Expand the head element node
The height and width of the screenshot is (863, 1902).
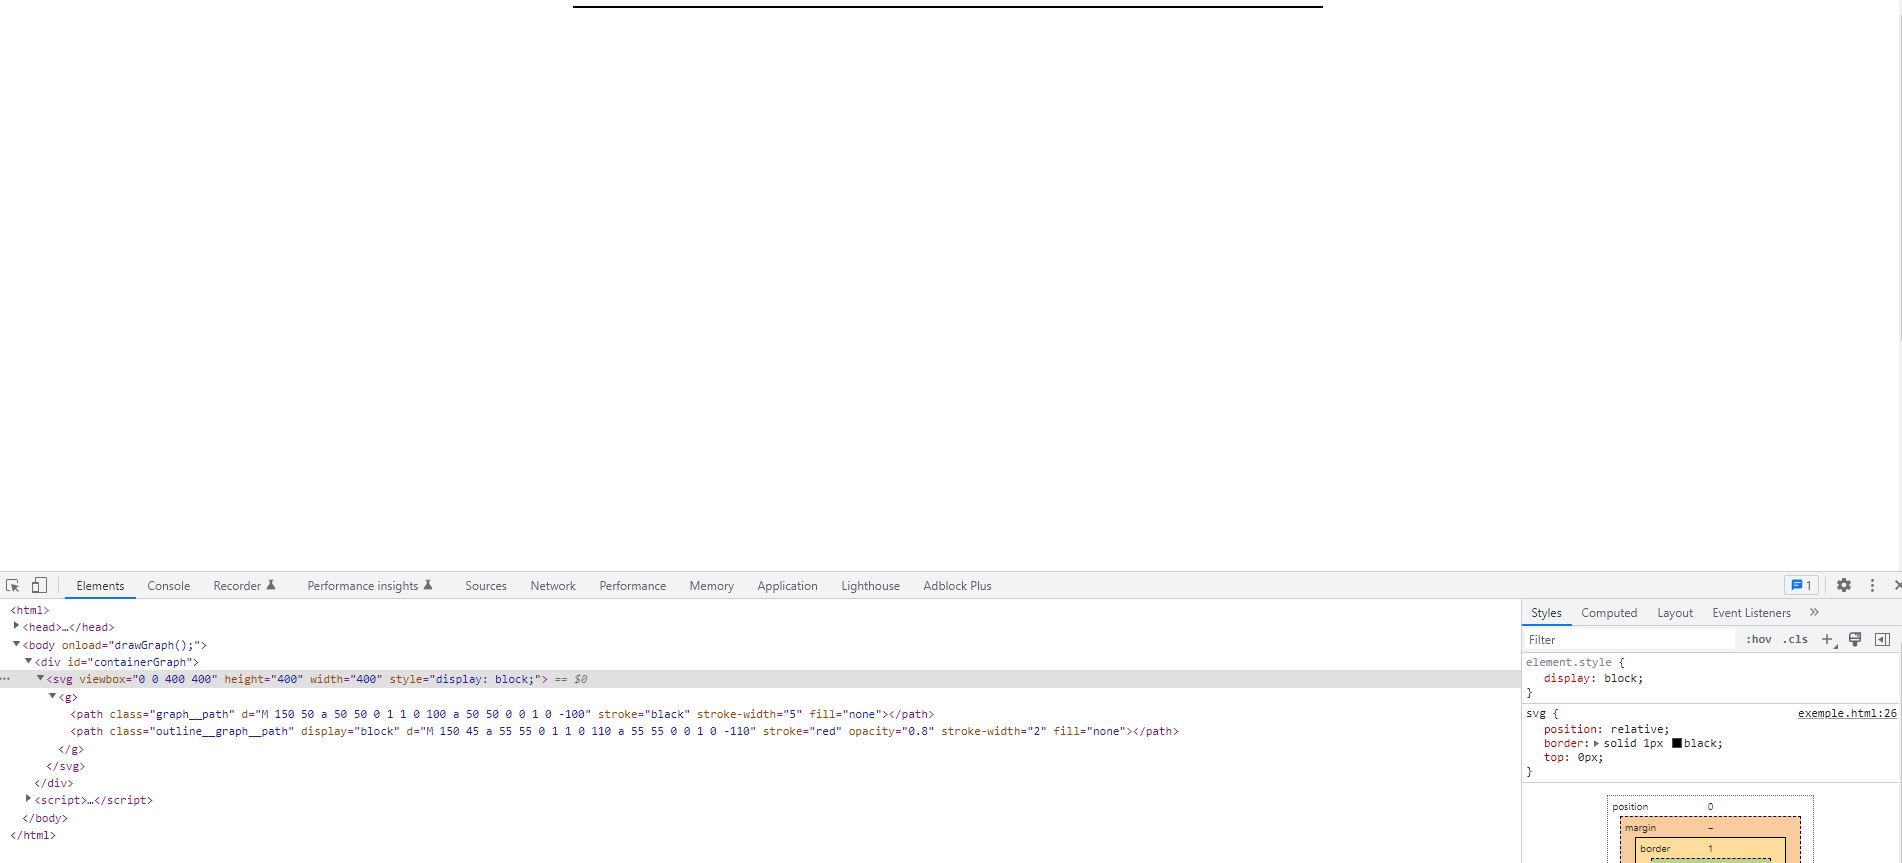pyautogui.click(x=16, y=627)
